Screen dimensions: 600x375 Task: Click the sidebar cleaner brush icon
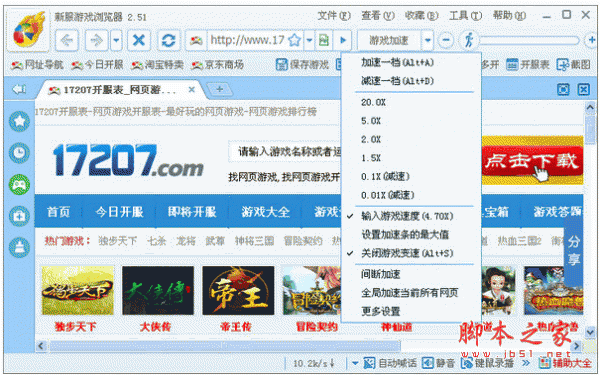point(20,248)
